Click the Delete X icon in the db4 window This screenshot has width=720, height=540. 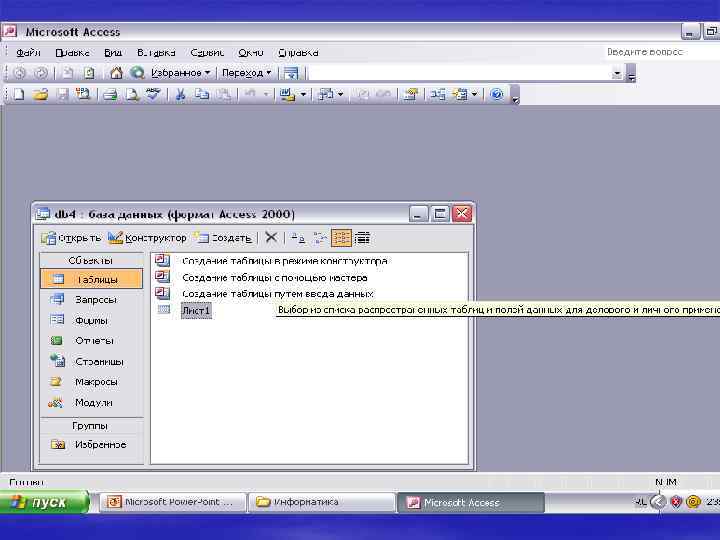[271, 237]
